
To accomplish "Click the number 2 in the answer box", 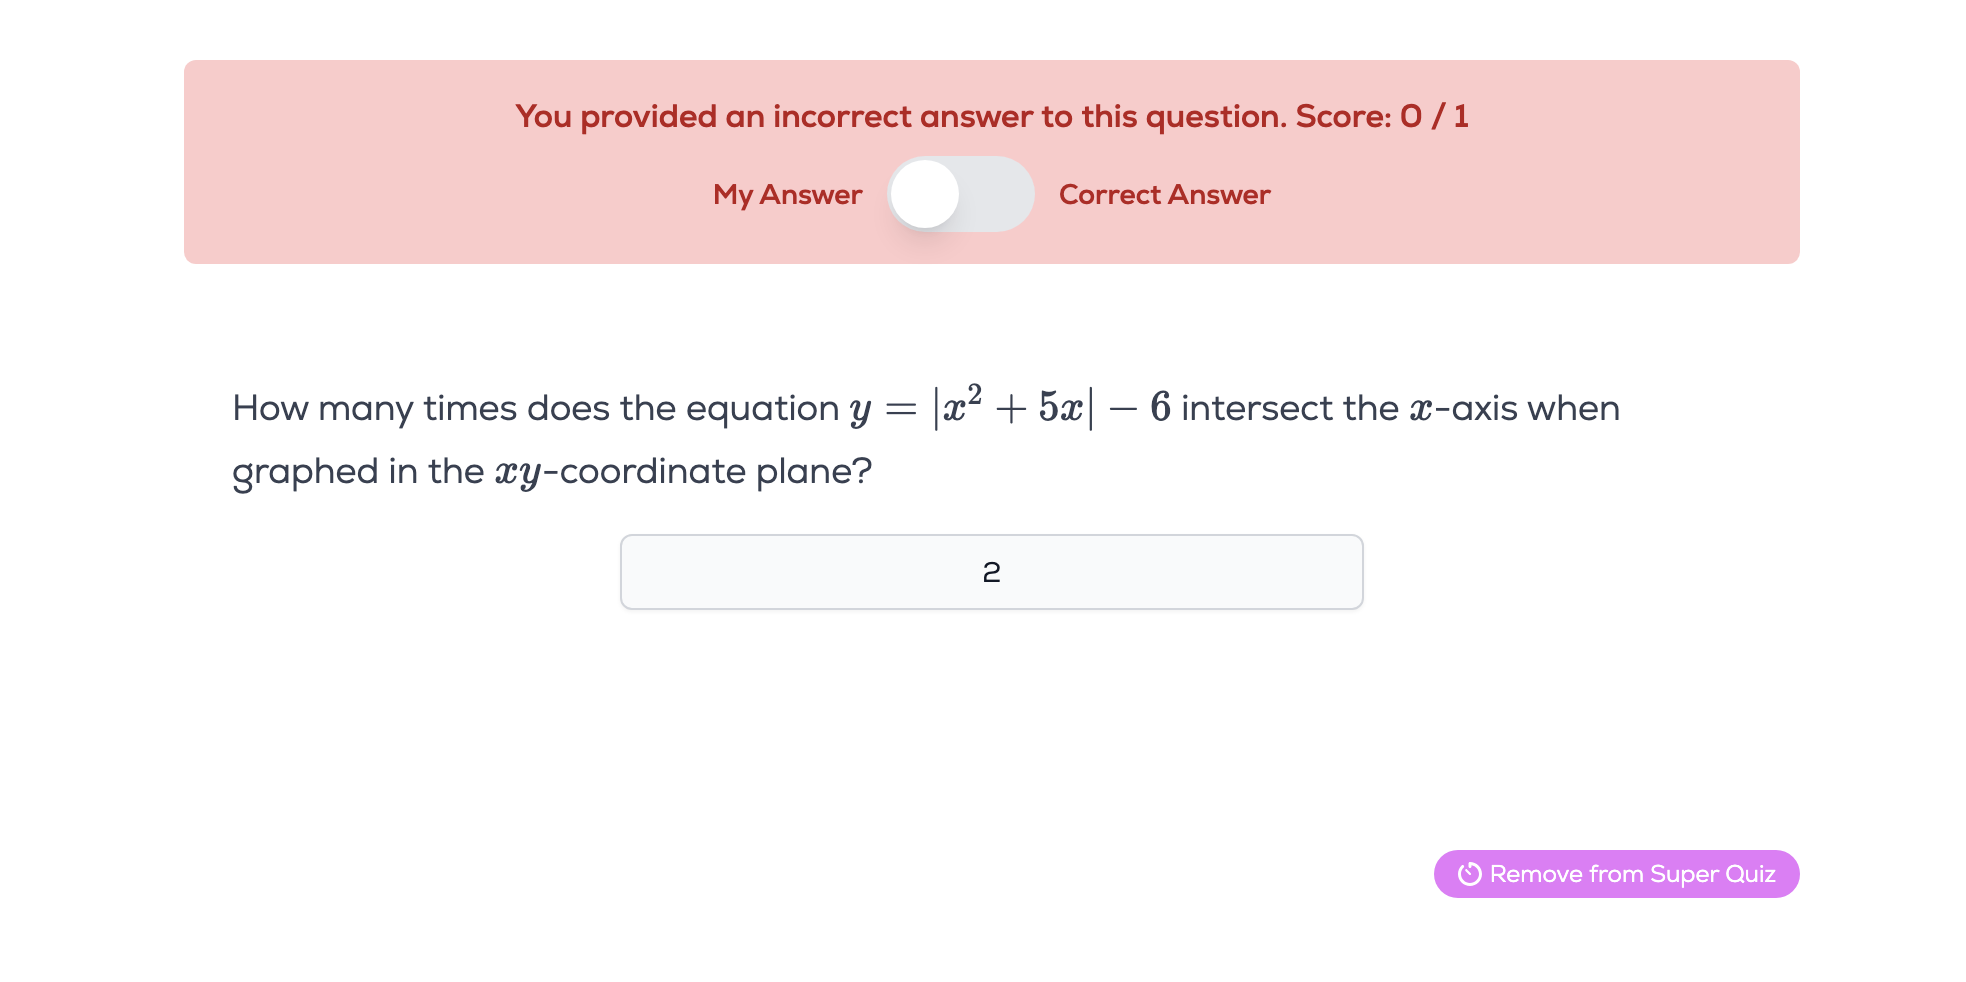I will tap(991, 572).
